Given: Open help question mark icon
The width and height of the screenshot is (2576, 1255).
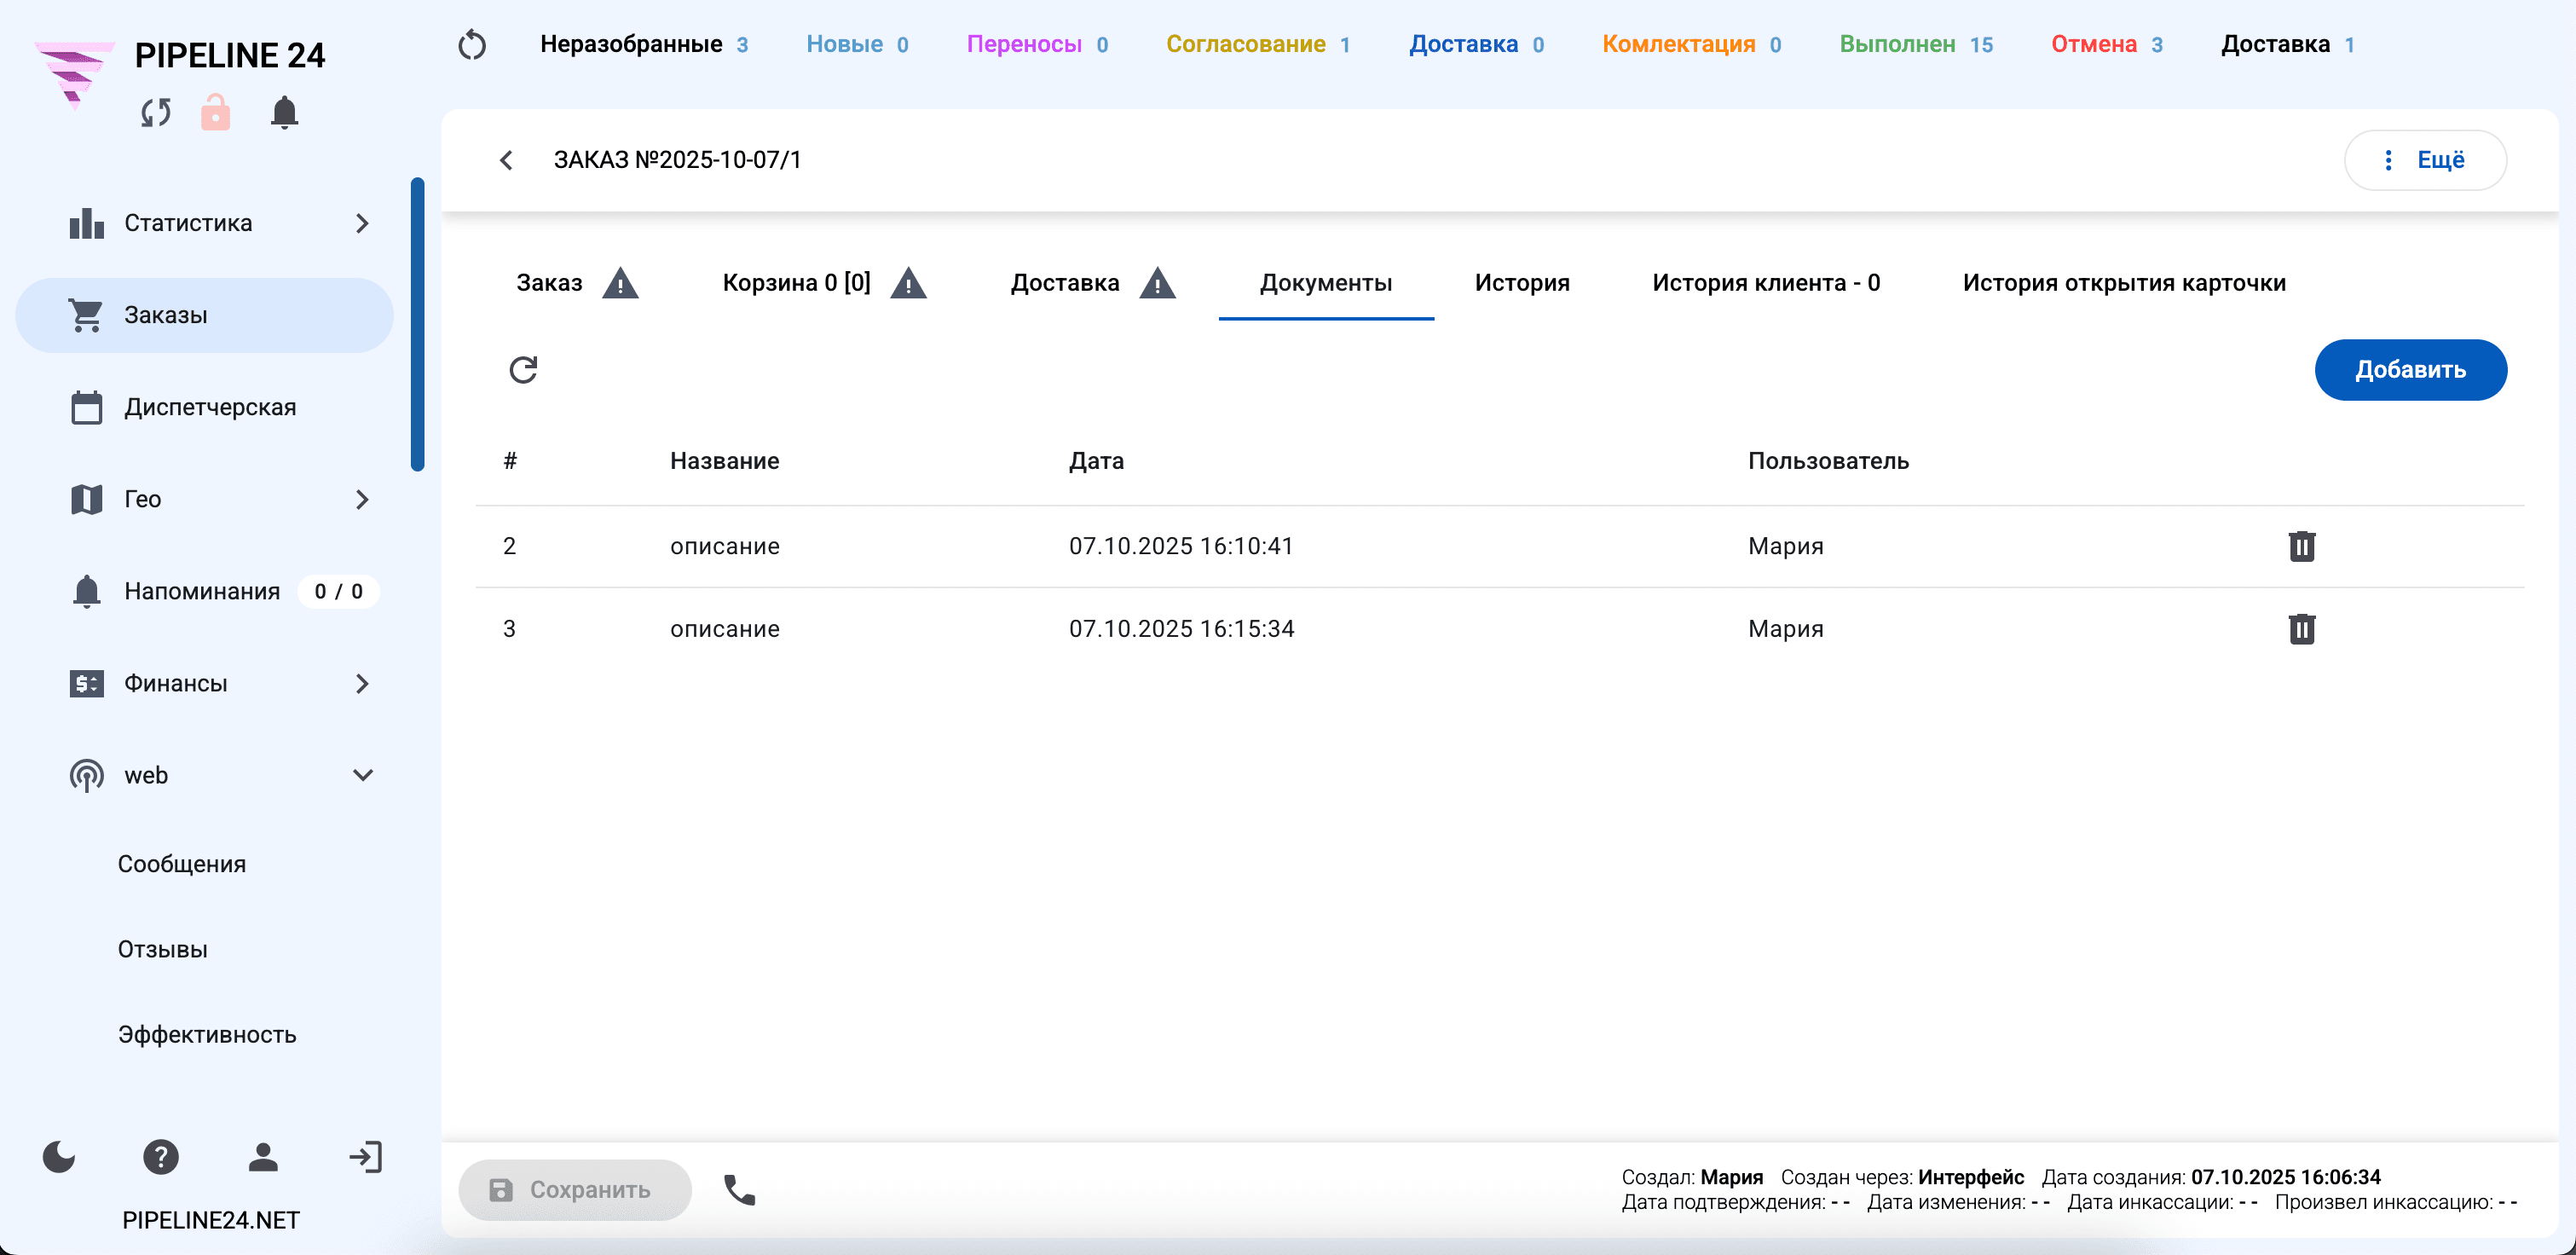Looking at the screenshot, I should coord(160,1157).
